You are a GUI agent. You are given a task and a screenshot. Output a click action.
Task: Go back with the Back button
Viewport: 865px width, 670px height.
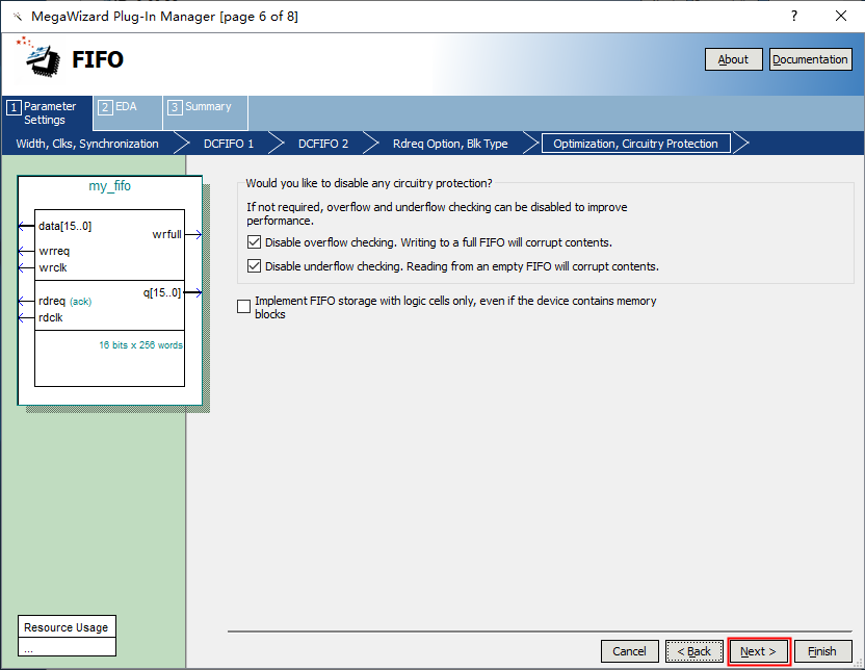tap(694, 651)
